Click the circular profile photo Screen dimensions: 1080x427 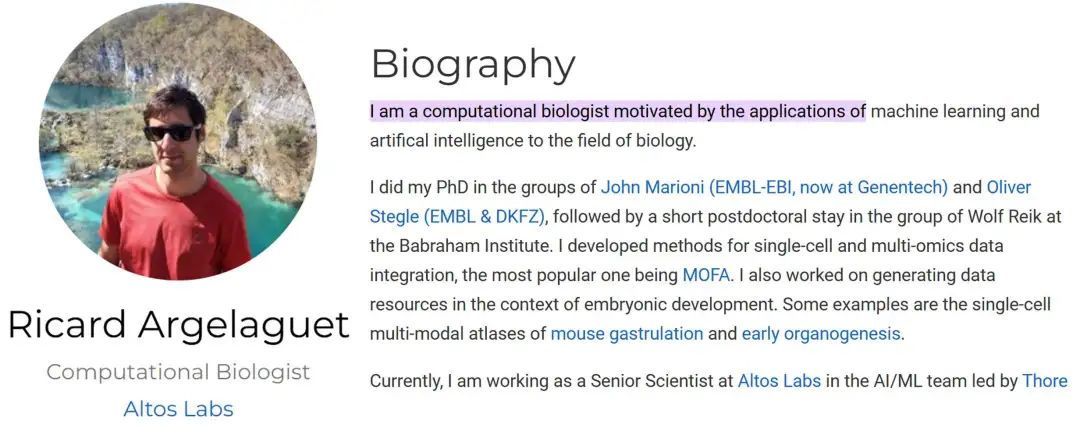[177, 142]
